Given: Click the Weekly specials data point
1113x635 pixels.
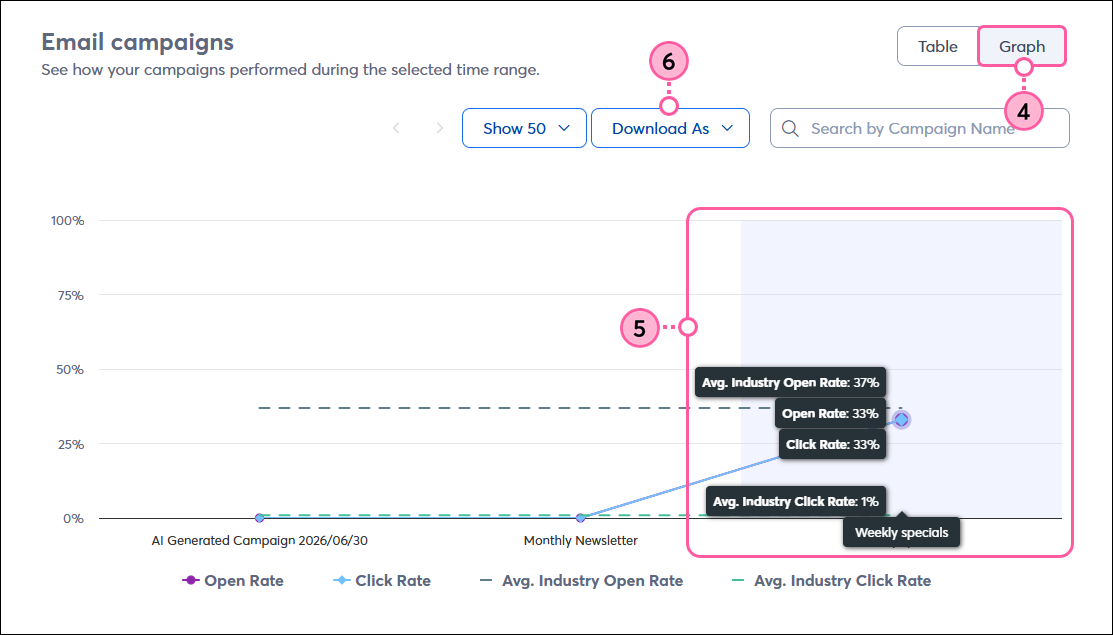Looking at the screenshot, I should [901, 420].
